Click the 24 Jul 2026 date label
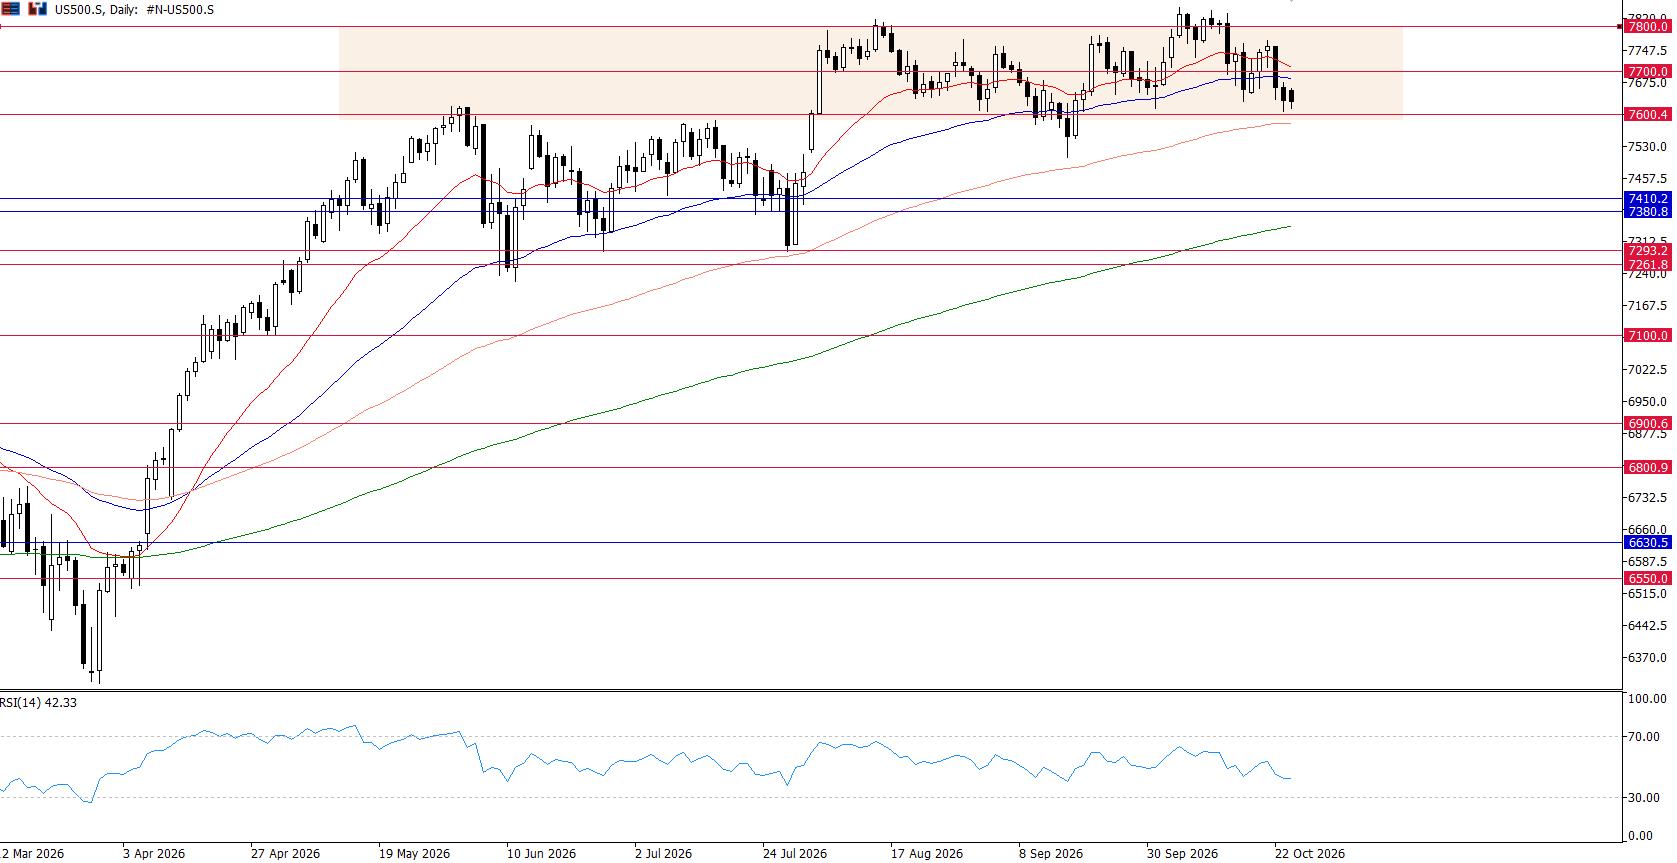The image size is (1677, 863). click(x=795, y=854)
